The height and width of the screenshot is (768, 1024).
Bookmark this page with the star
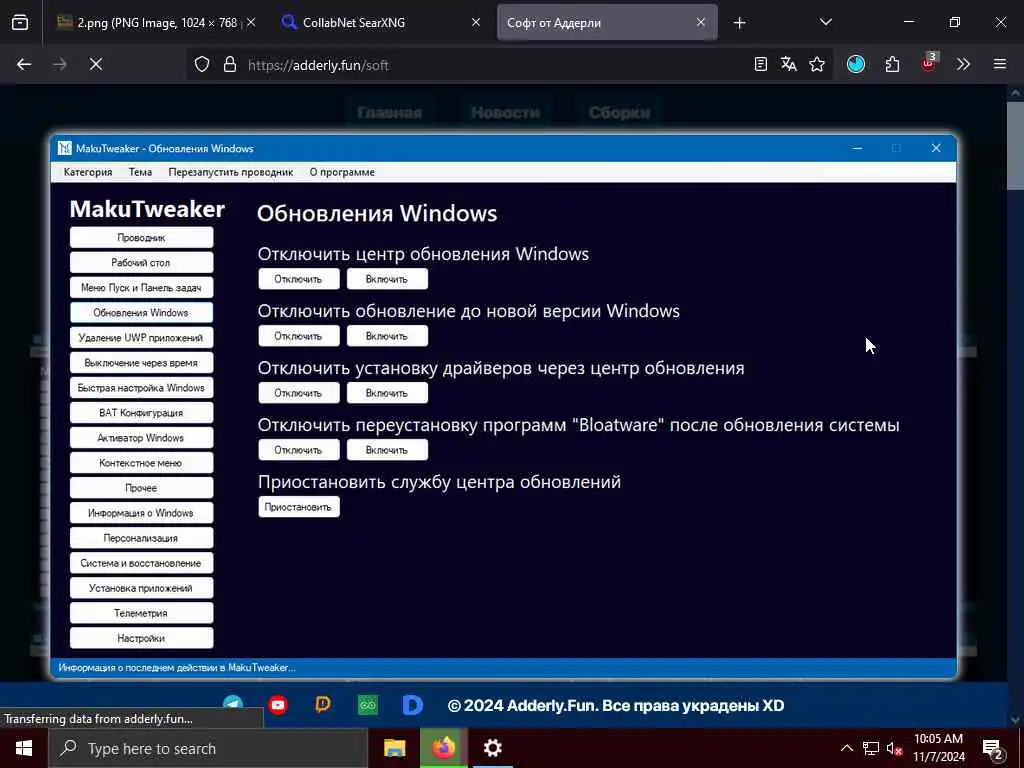817,65
